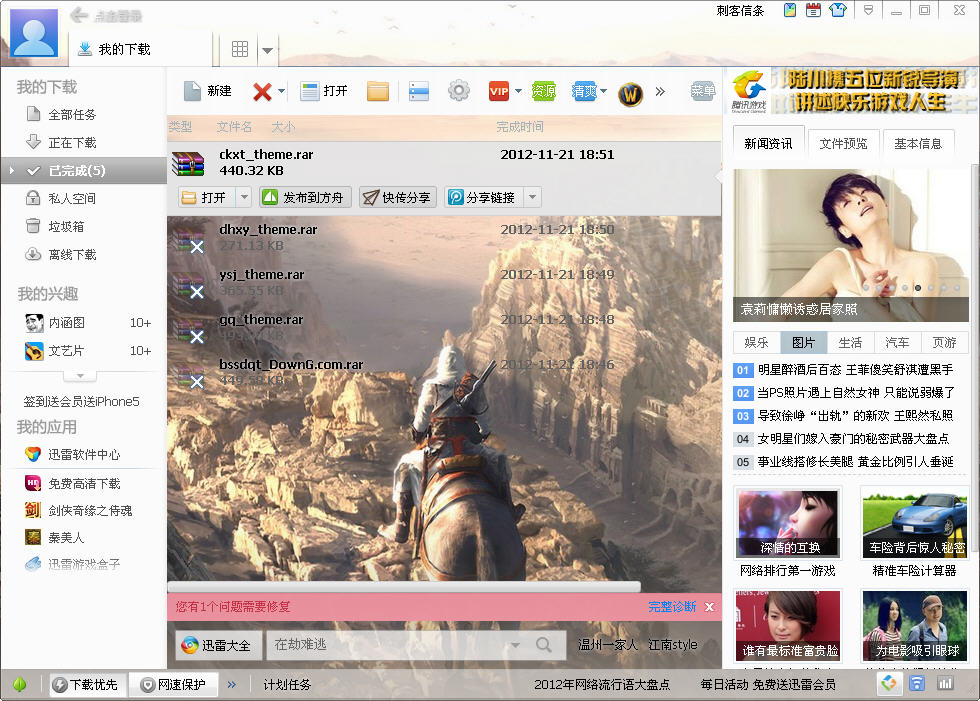Expand the 分享链接 dropdown arrow

click(x=532, y=197)
